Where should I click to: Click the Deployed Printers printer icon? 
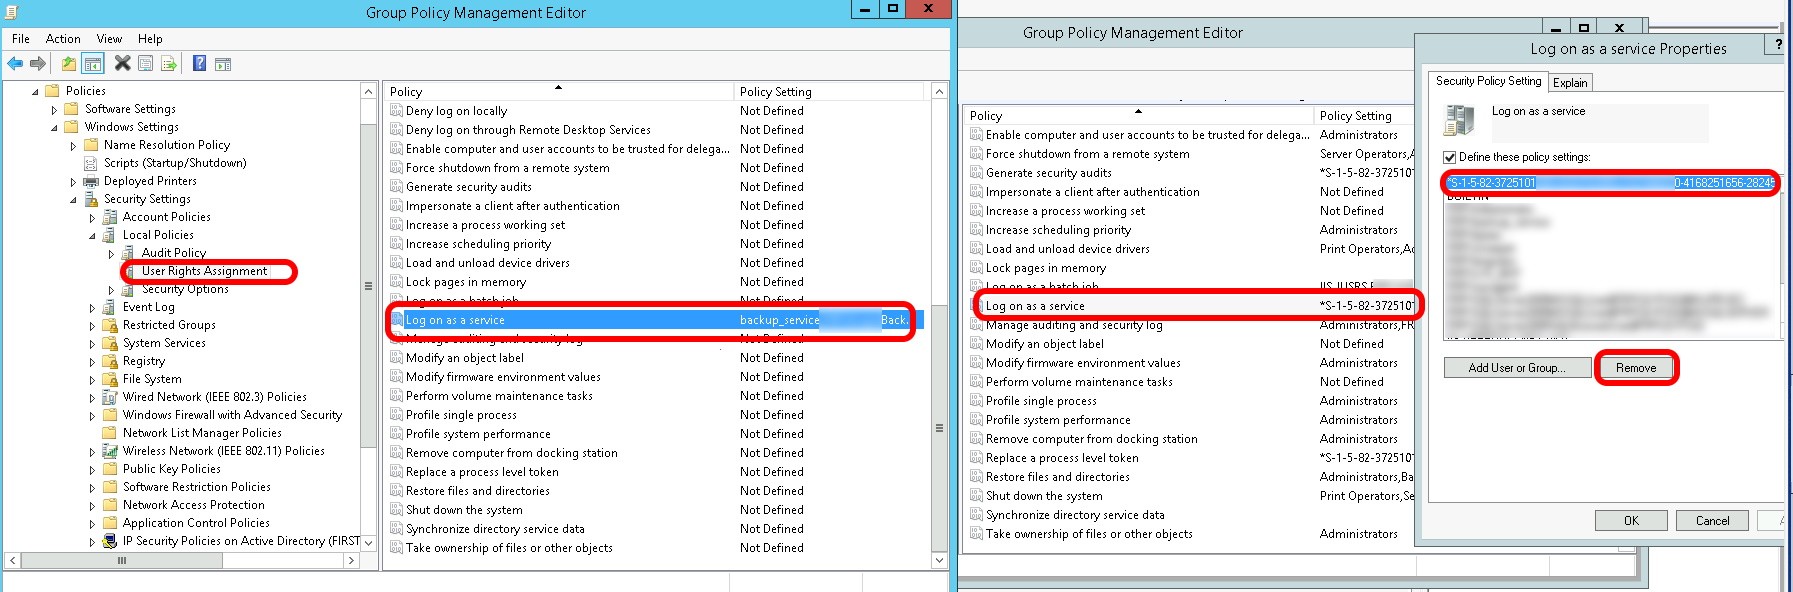coord(90,181)
